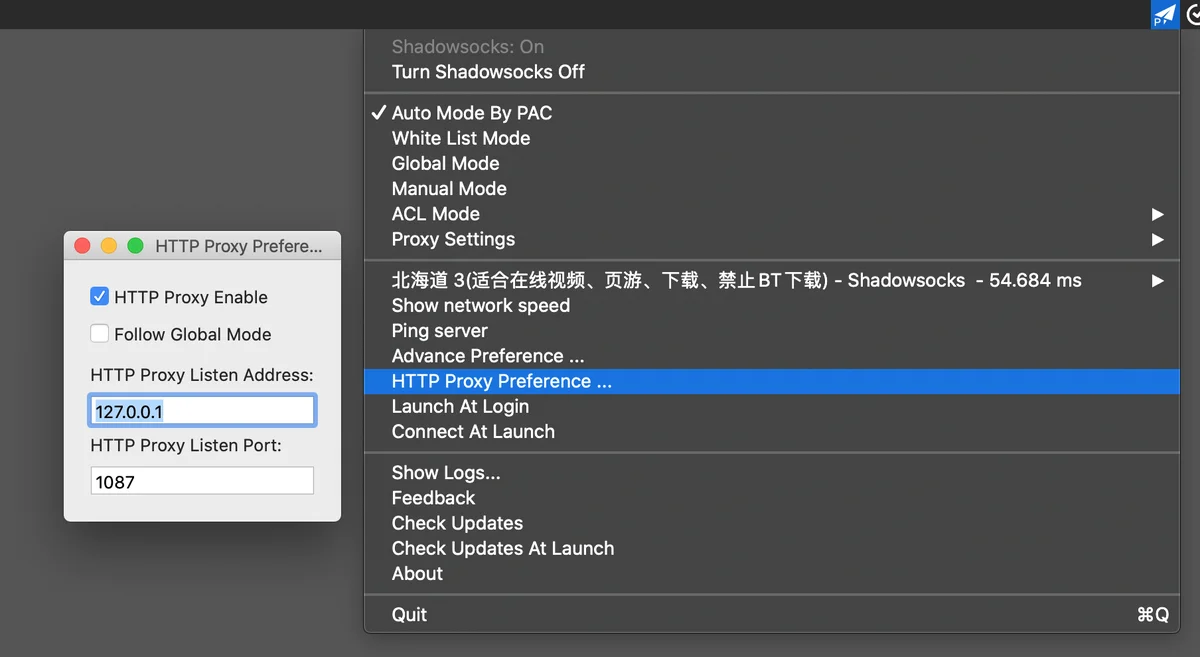Click the Shadowsocks paper plane menu bar icon
Screen dimensions: 1200x657
(1164, 15)
